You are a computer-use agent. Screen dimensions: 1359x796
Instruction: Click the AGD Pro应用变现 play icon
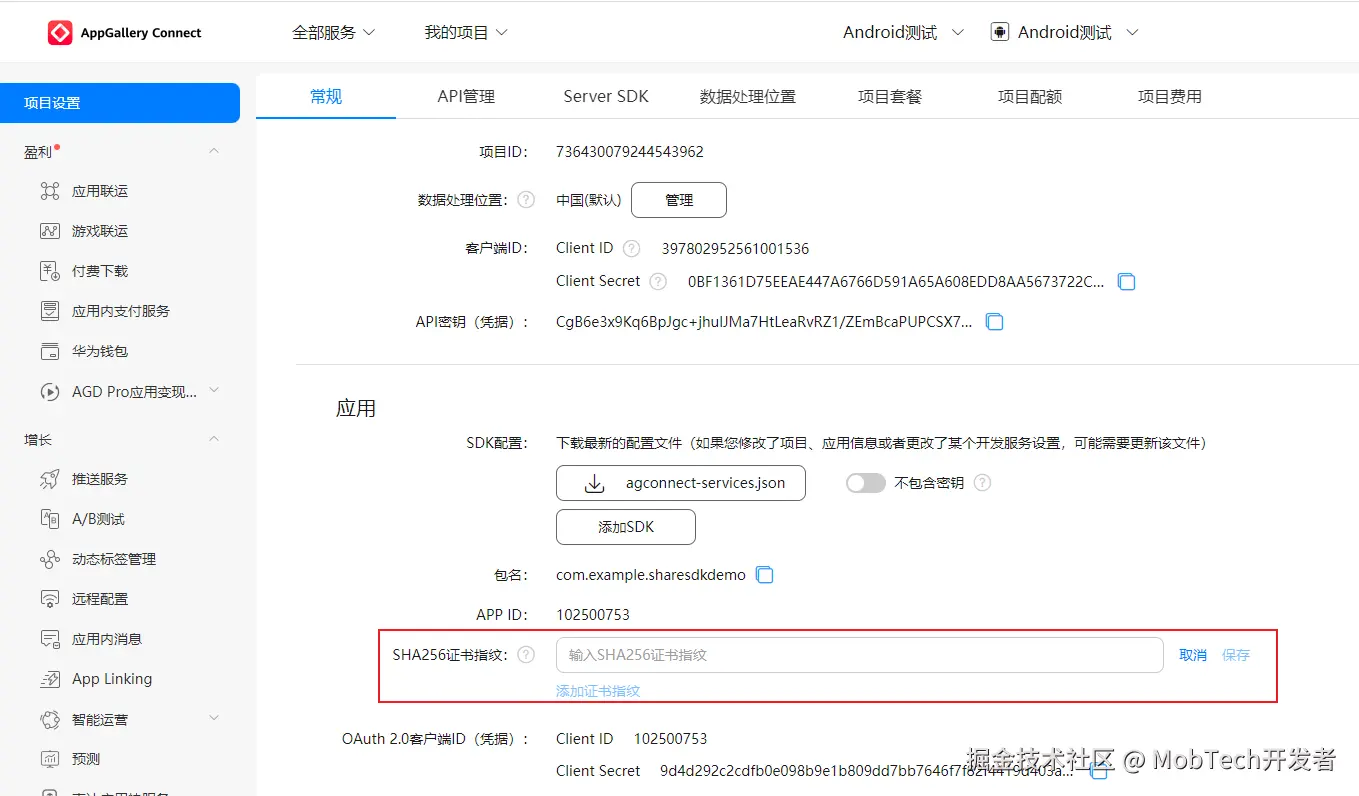tap(50, 392)
